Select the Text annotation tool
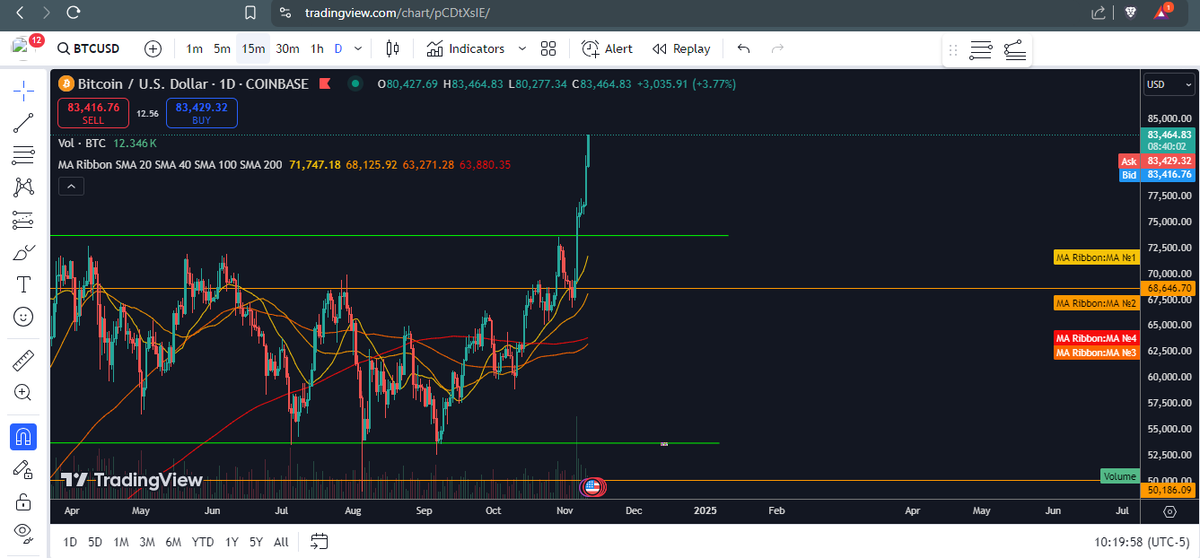 (24, 284)
